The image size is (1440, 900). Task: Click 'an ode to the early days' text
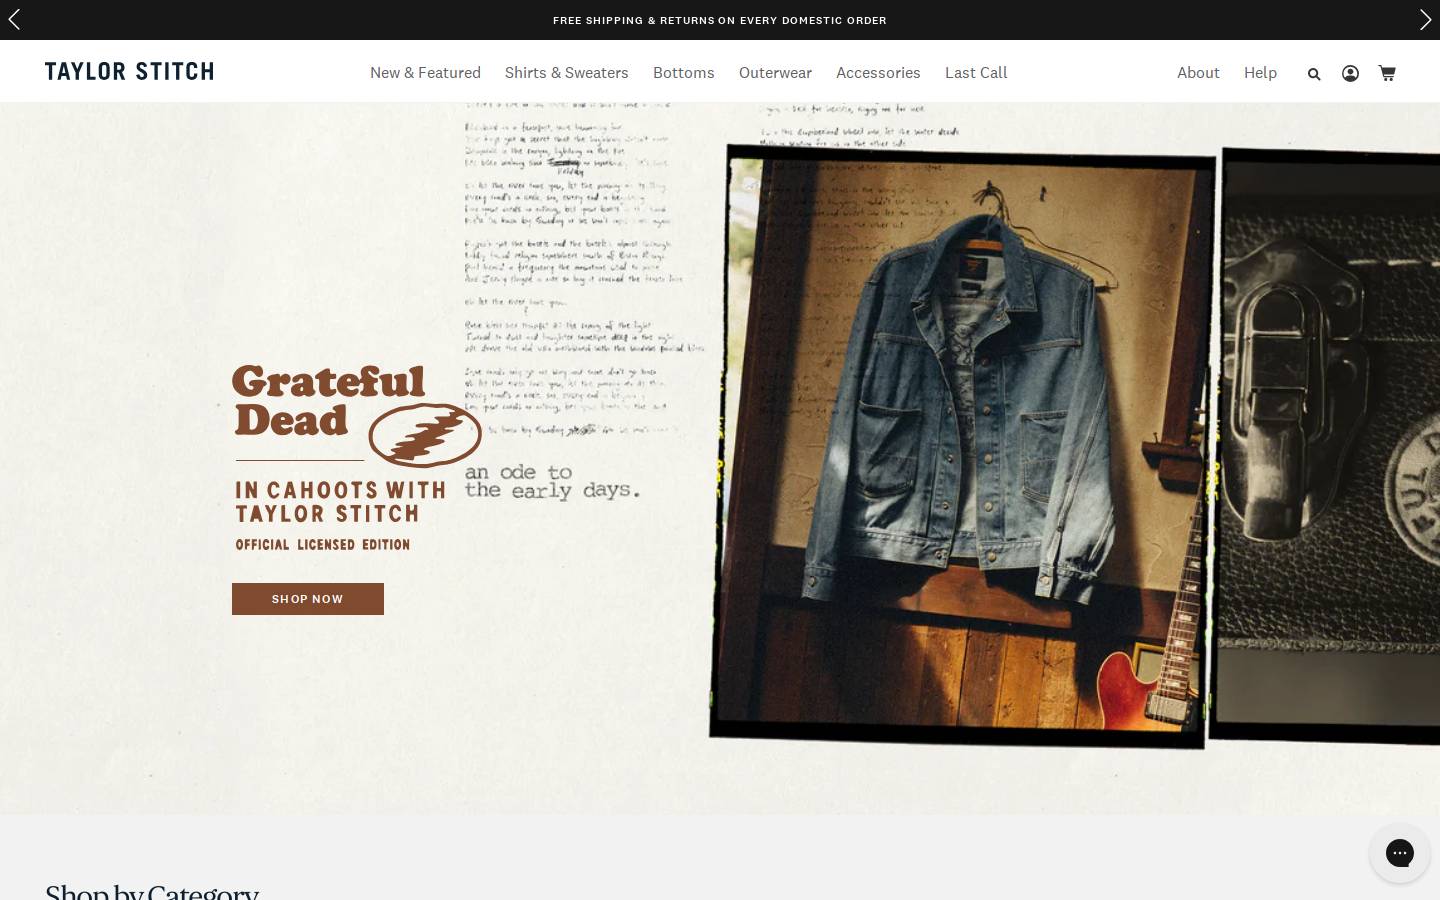[551, 481]
